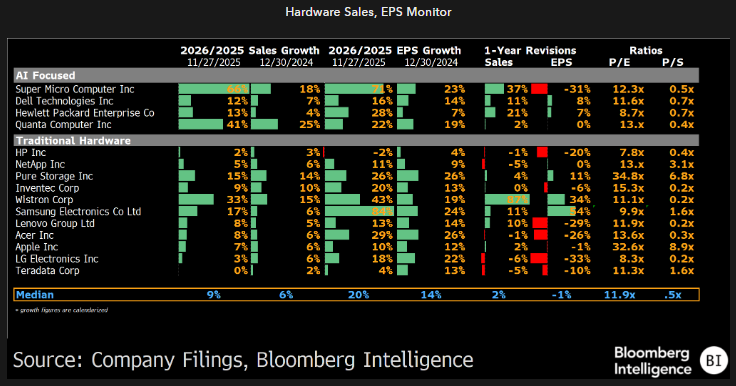
Task: Click the 2026/2025 EPS Growth column header
Action: pos(395,50)
